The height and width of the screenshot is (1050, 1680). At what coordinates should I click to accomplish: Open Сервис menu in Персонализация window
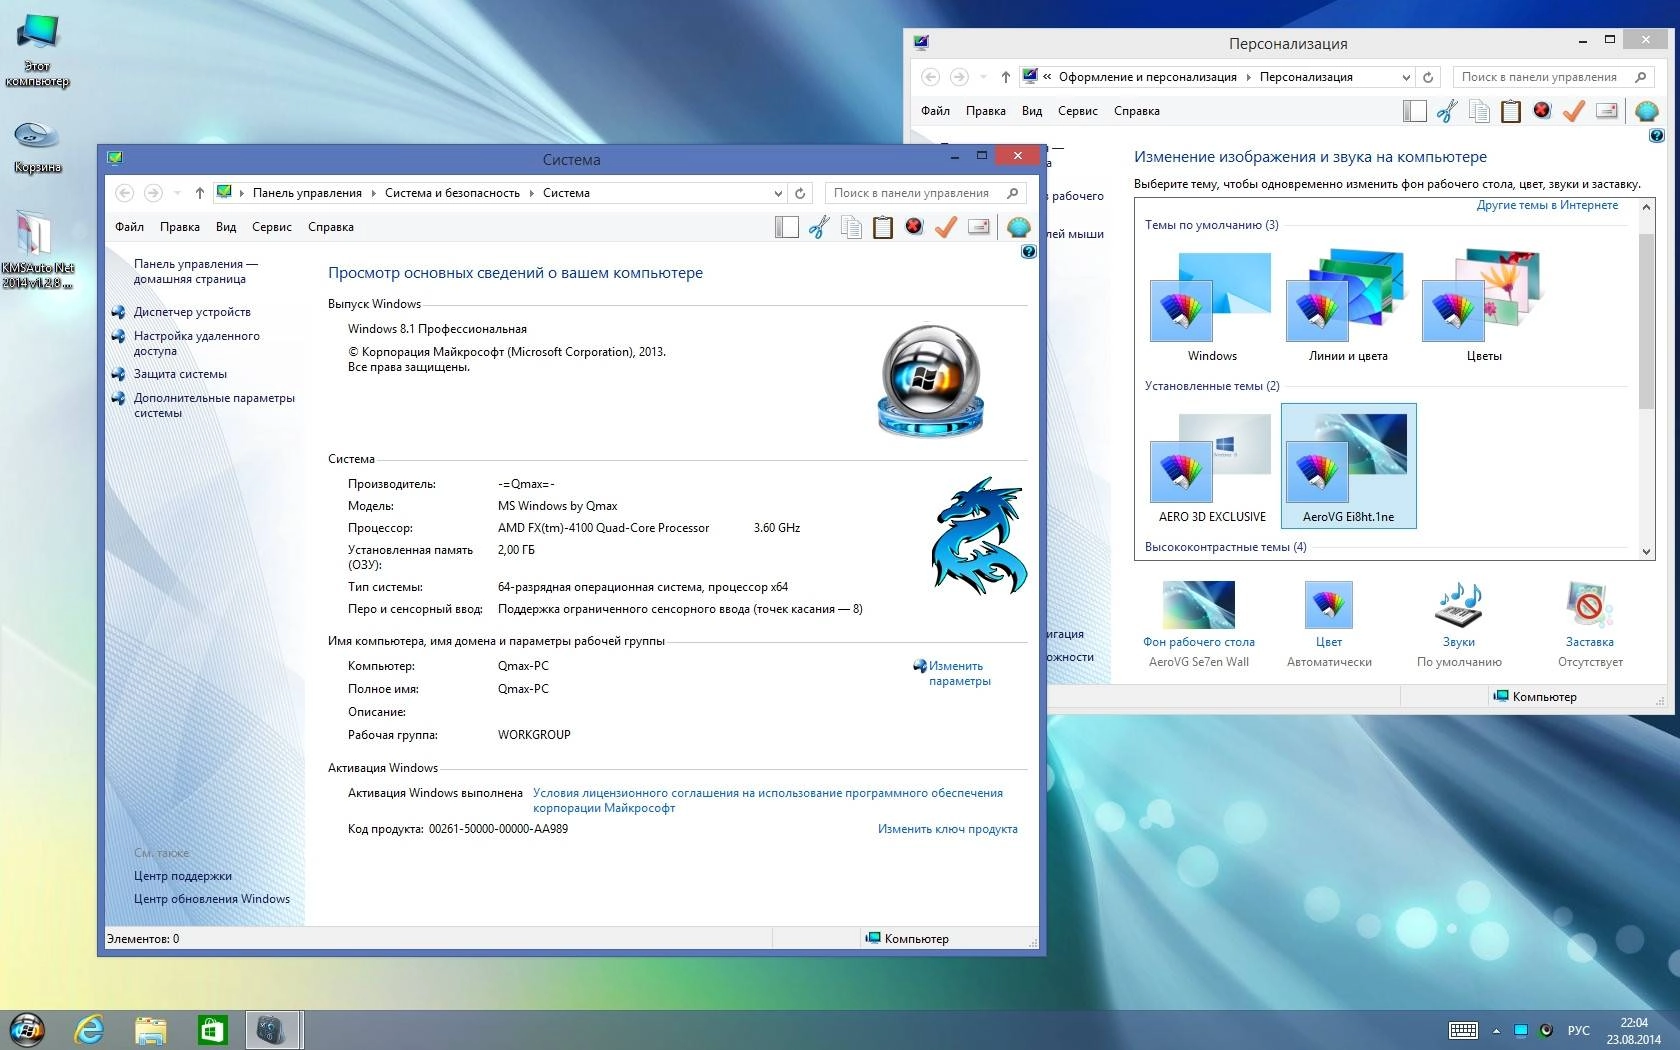tap(1078, 111)
